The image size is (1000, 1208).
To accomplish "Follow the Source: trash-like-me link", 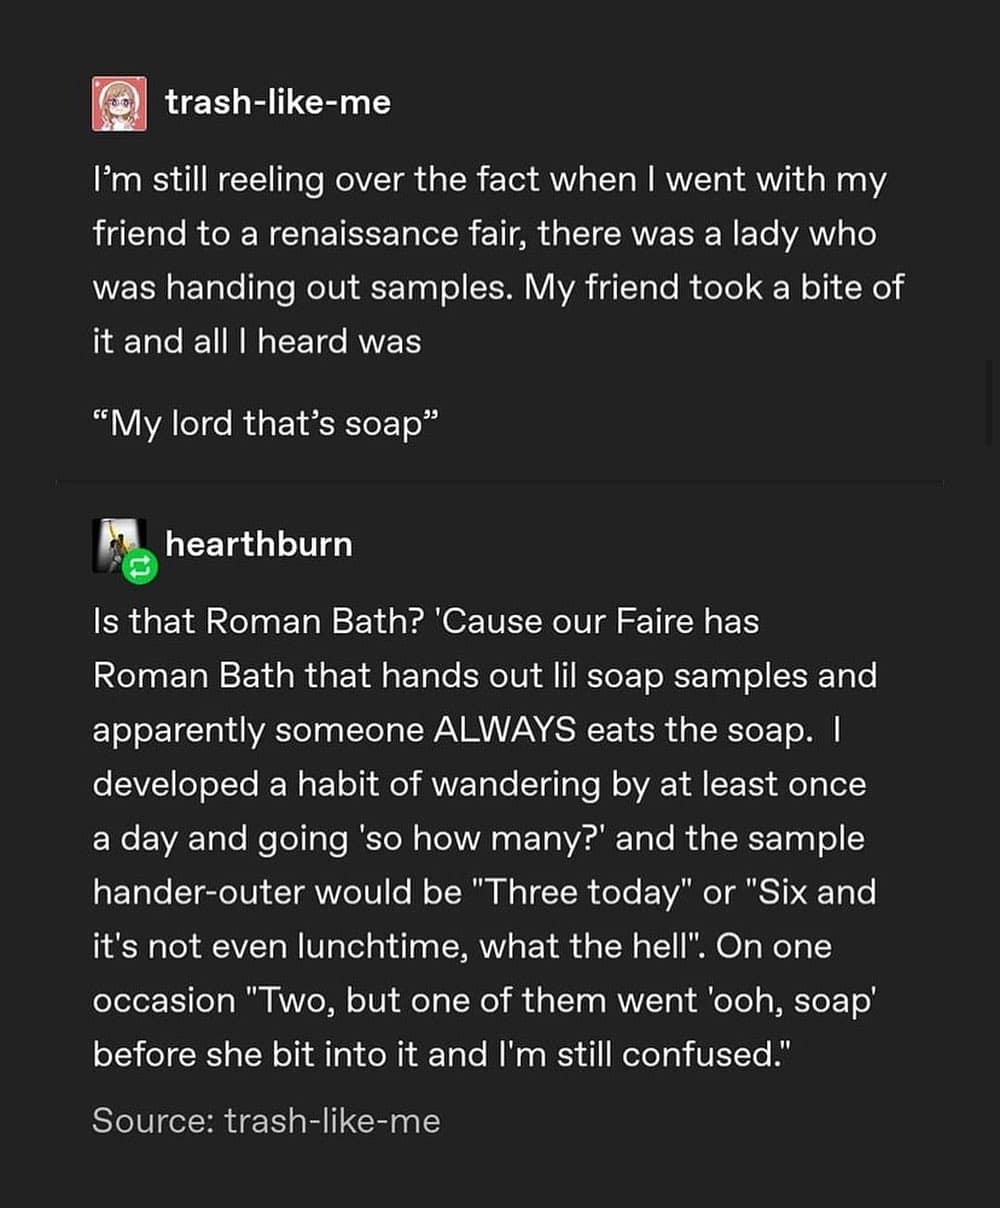I will (x=332, y=1121).
